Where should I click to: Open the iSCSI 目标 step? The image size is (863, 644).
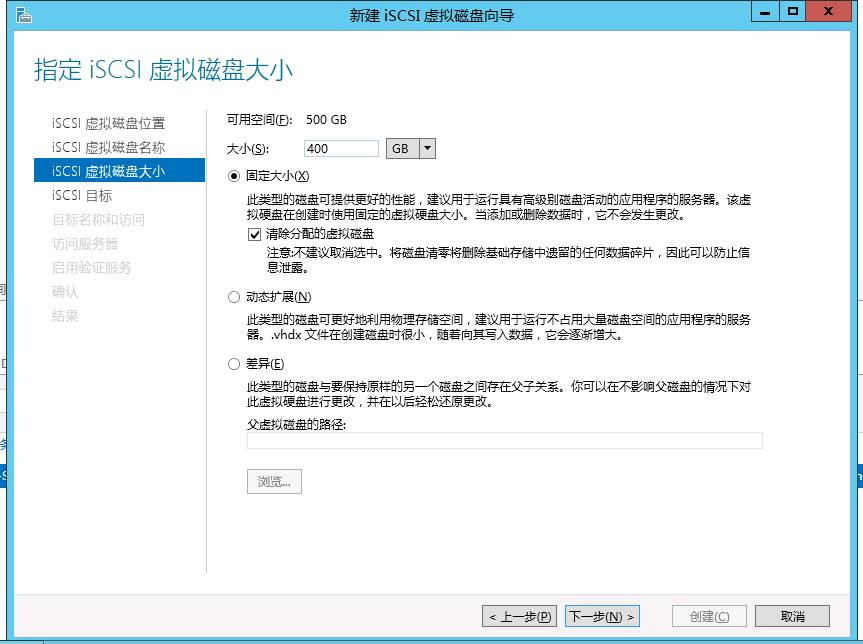tap(81, 195)
